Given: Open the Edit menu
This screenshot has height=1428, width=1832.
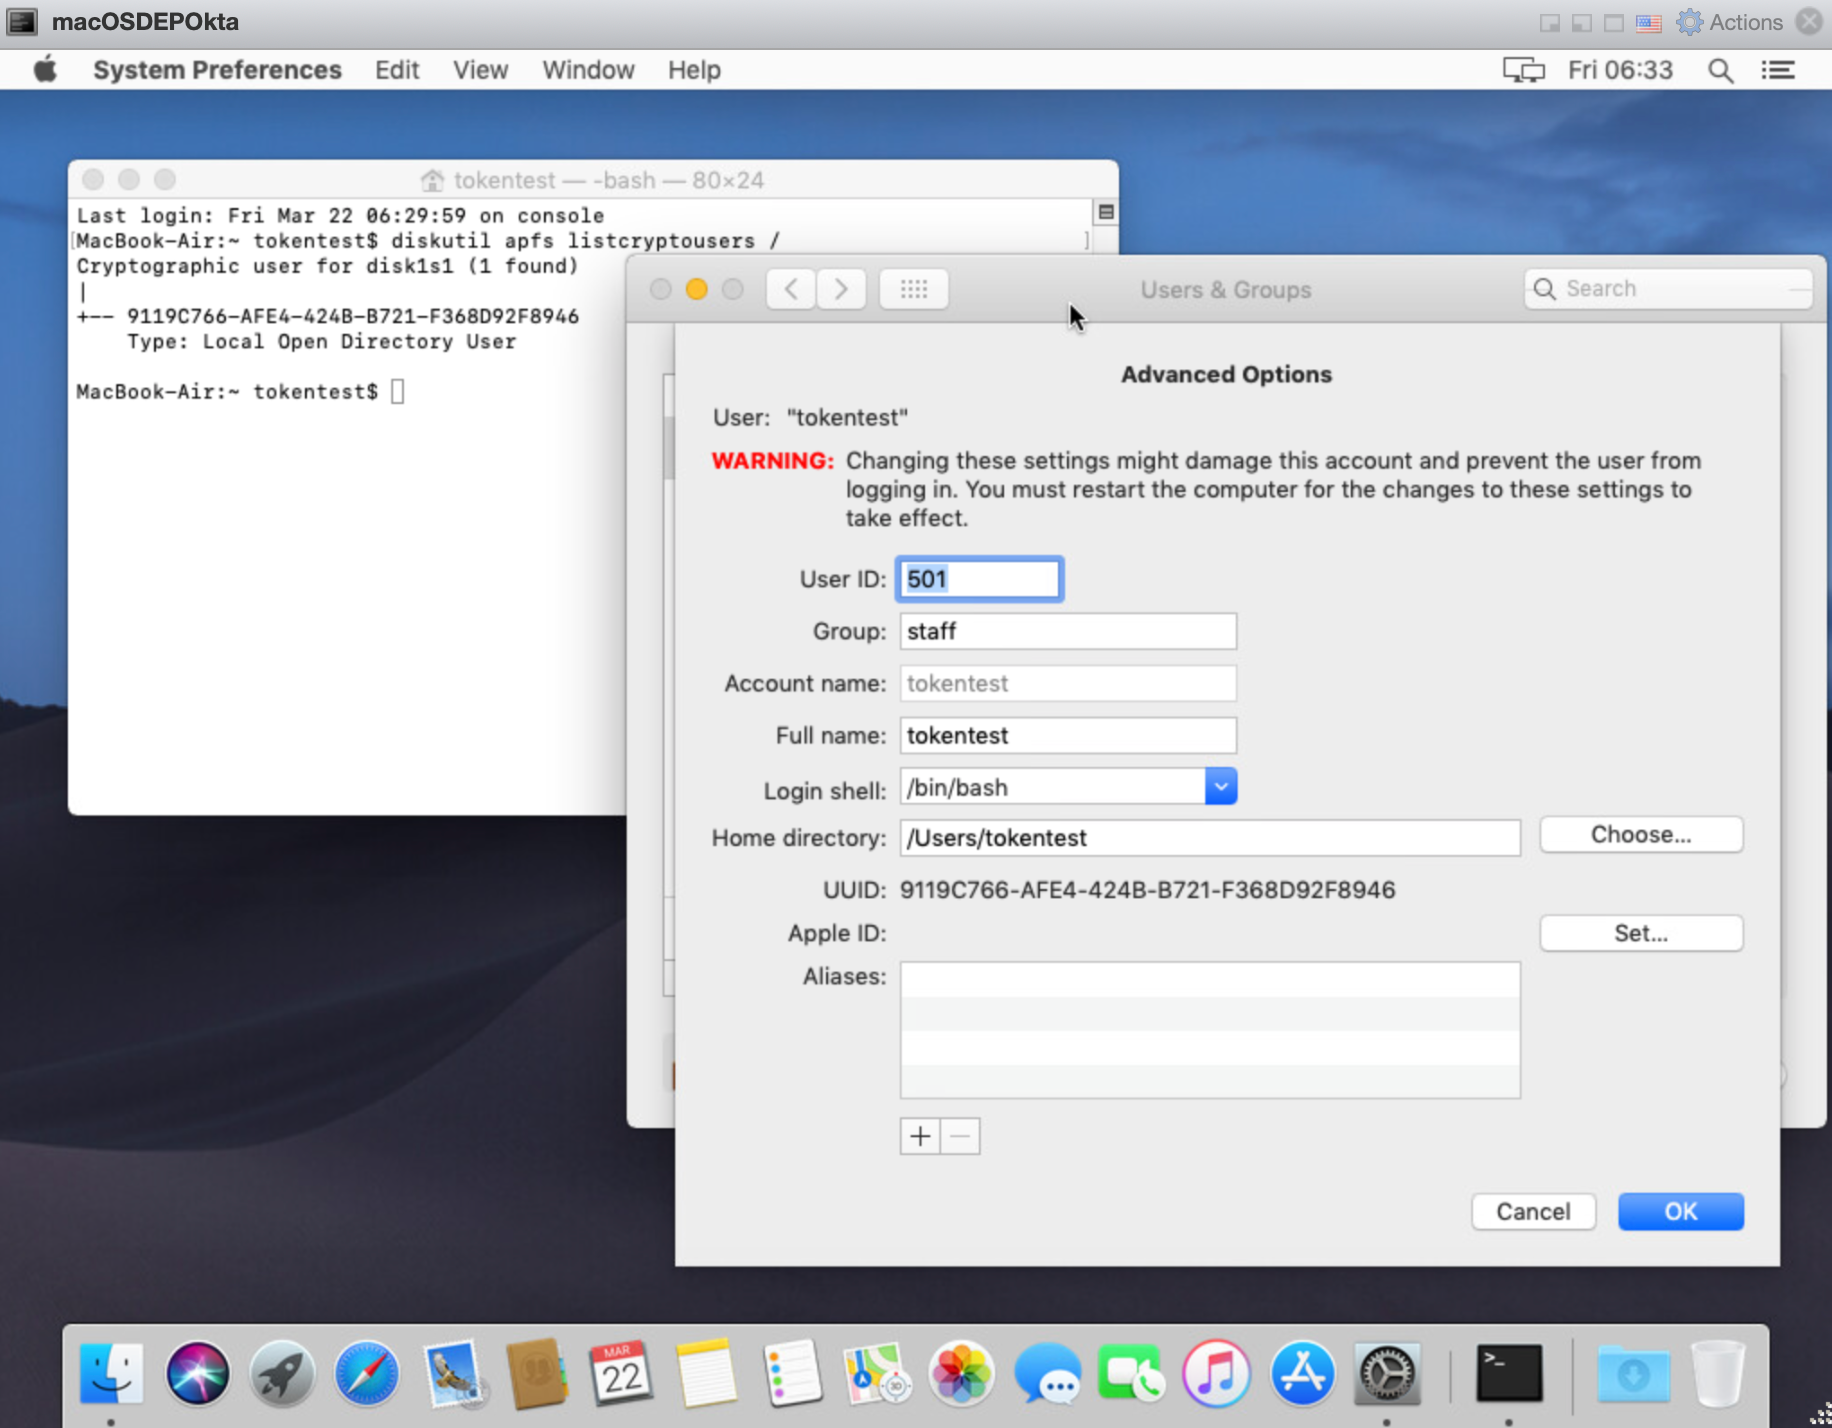Looking at the screenshot, I should point(397,70).
